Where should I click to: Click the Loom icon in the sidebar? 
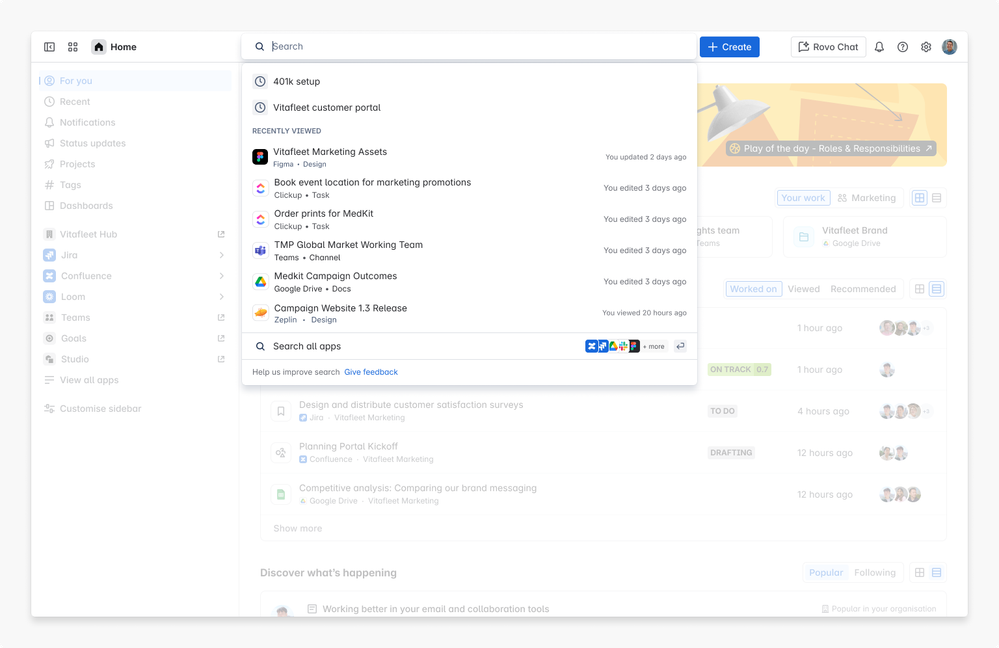tap(49, 297)
